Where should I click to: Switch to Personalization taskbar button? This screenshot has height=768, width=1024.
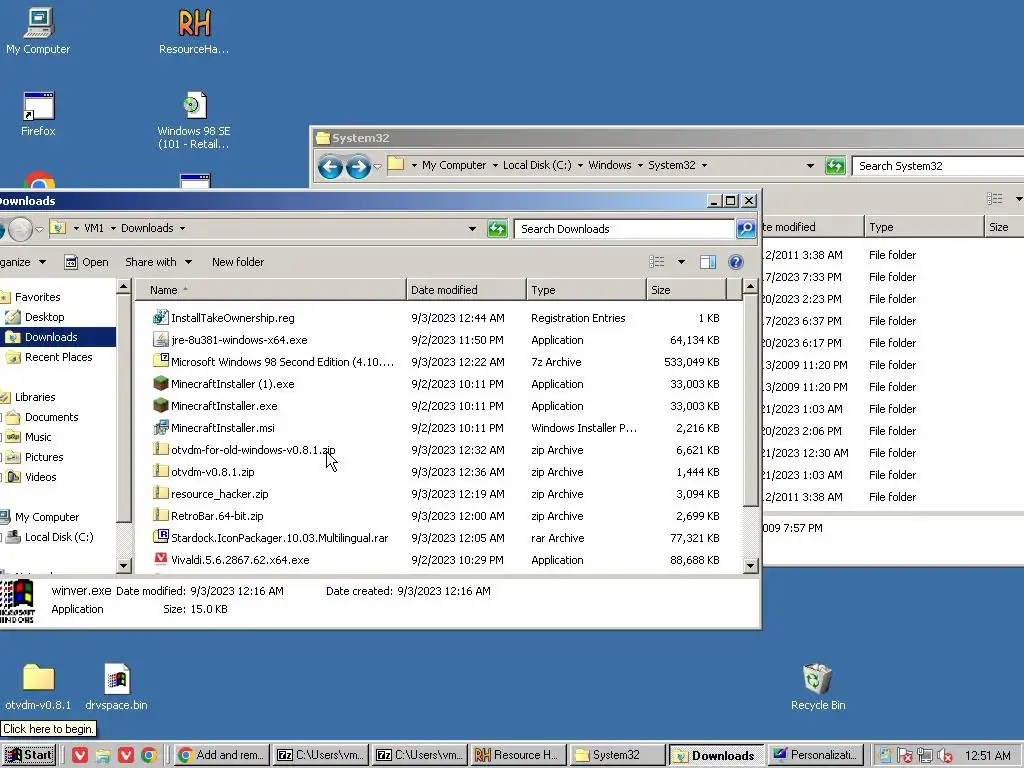pos(816,755)
